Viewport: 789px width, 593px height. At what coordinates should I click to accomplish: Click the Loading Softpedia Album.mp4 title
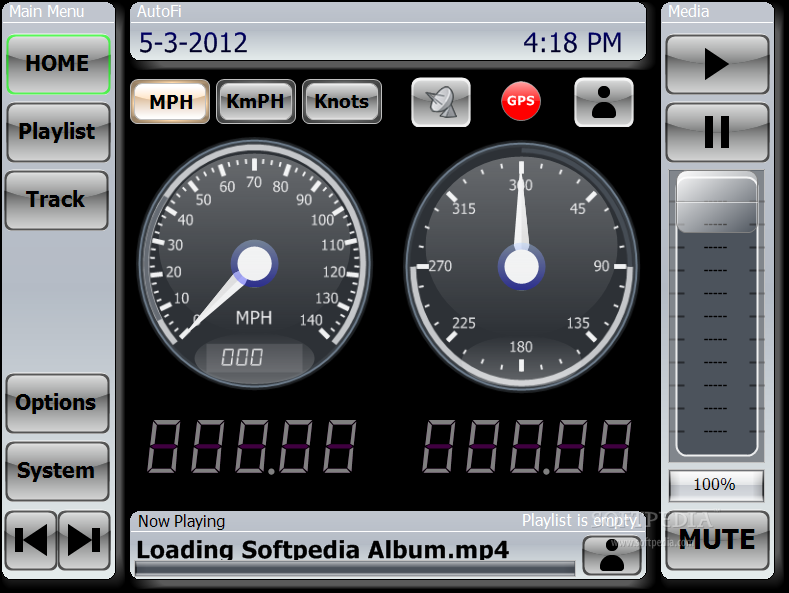pyautogui.click(x=323, y=550)
